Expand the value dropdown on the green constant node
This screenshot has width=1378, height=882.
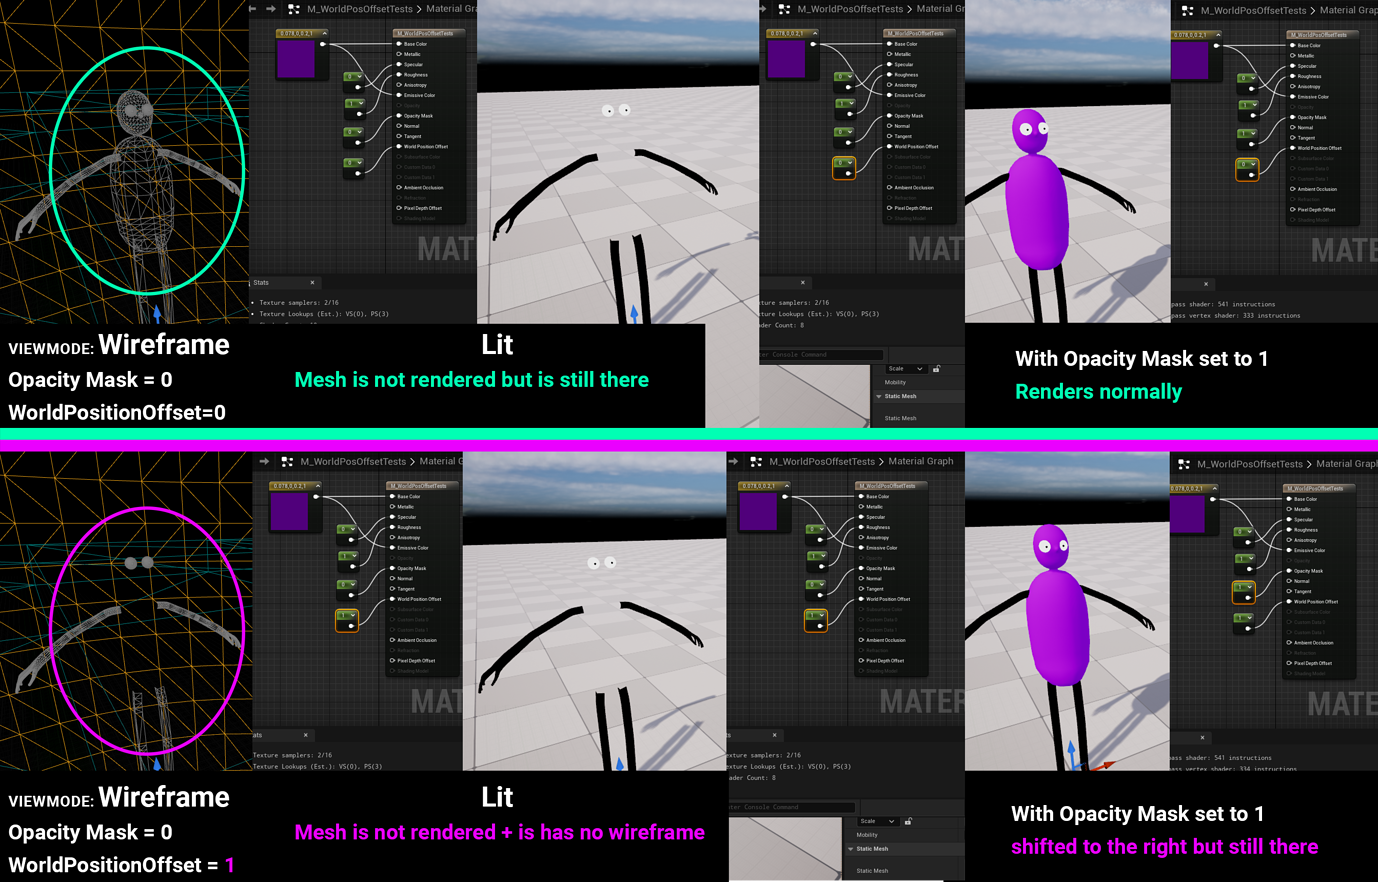point(360,77)
